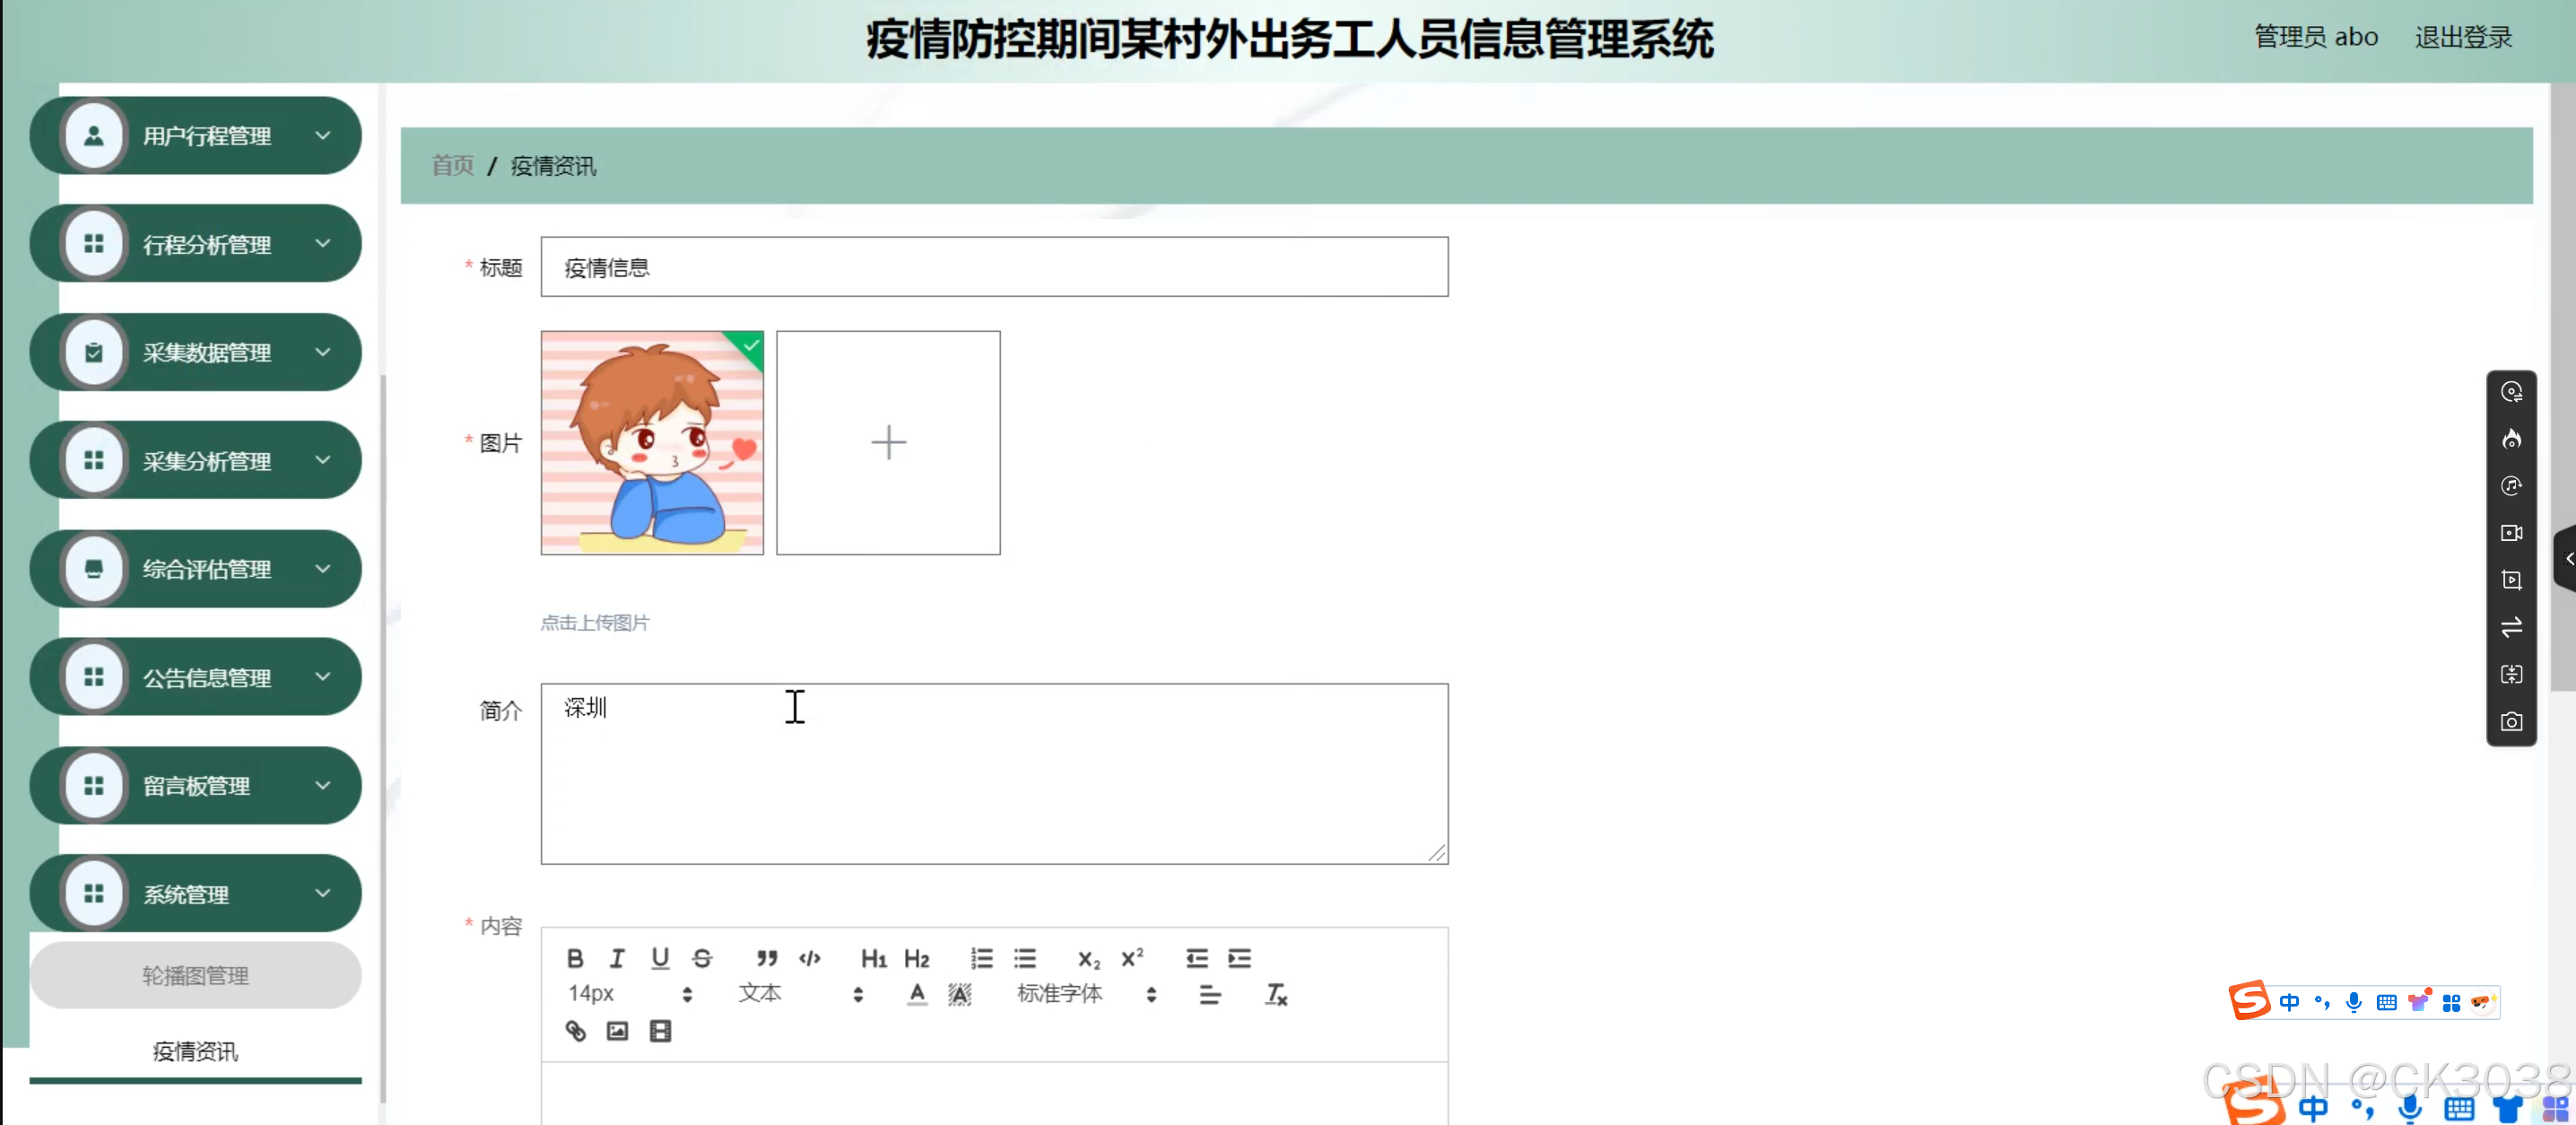This screenshot has width=2576, height=1125.
Task: Click the blockquote icon in editor toolbar
Action: (766, 958)
